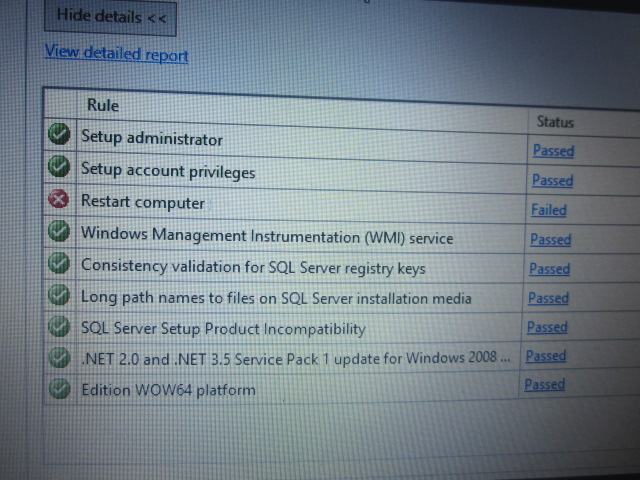Open Passed link for Edition WOW64 platform
640x480 pixels.
click(544, 384)
